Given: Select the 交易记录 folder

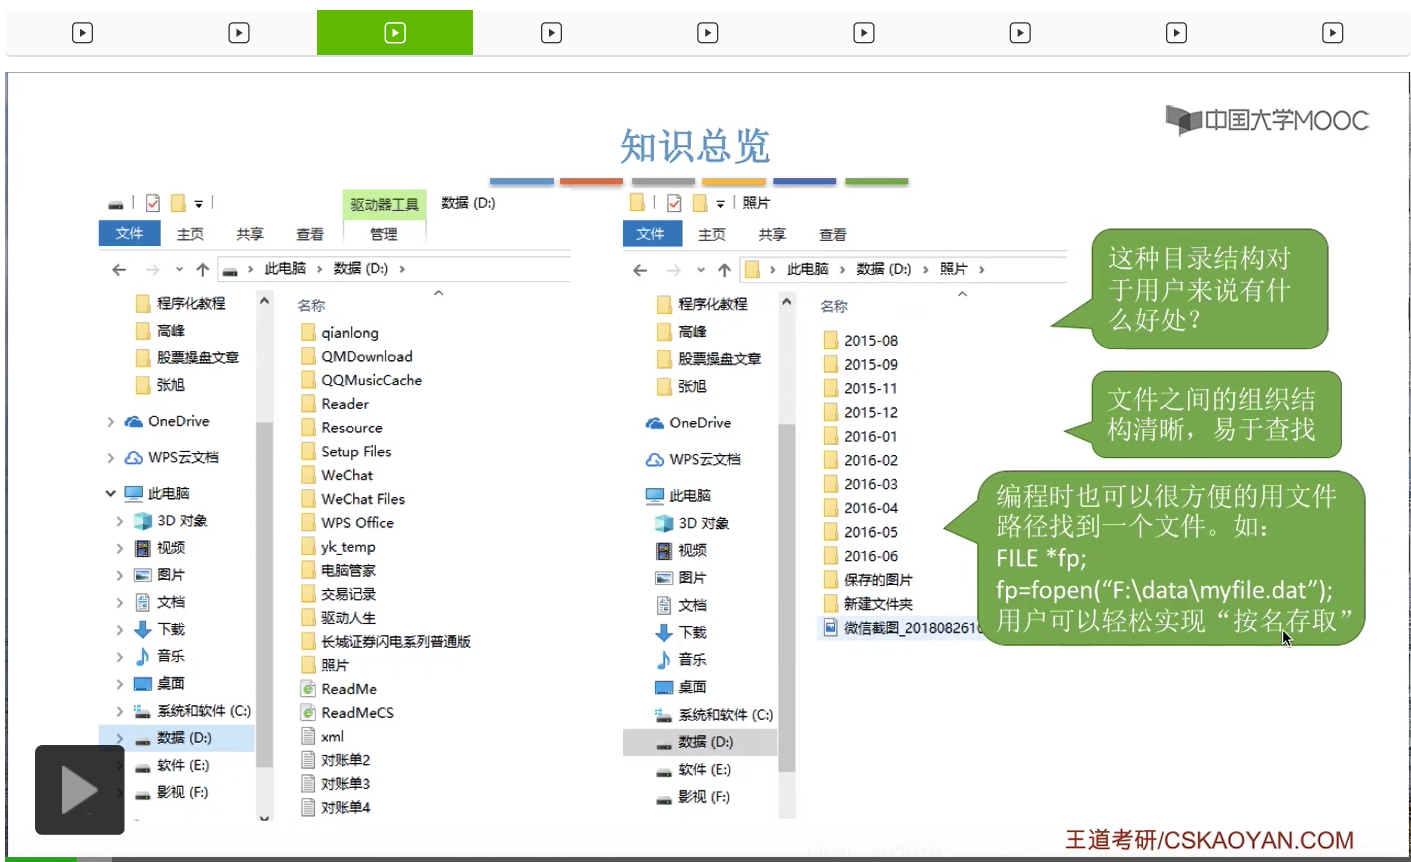Looking at the screenshot, I should (x=338, y=594).
